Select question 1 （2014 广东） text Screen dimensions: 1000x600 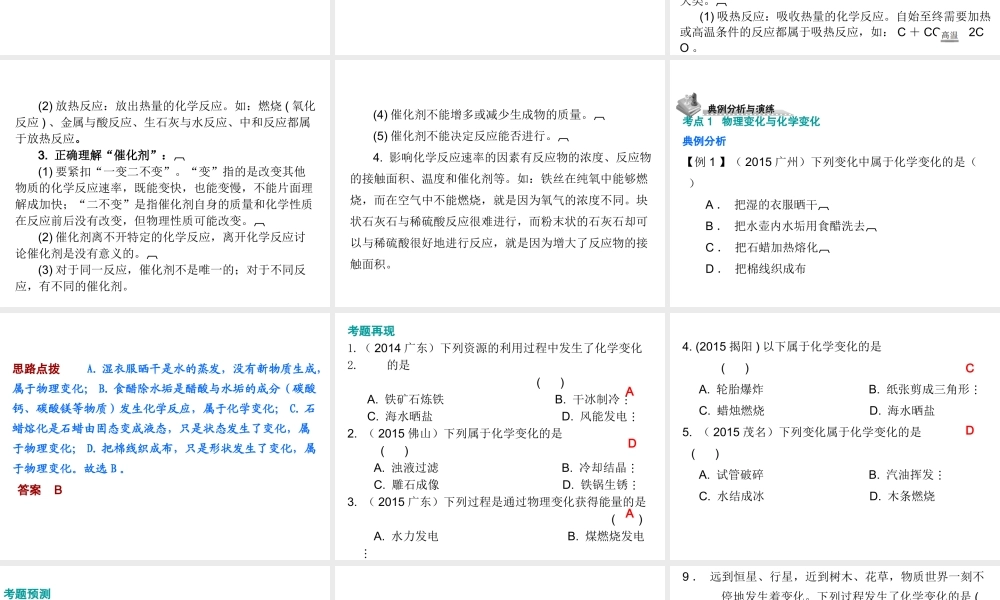click(x=495, y=356)
